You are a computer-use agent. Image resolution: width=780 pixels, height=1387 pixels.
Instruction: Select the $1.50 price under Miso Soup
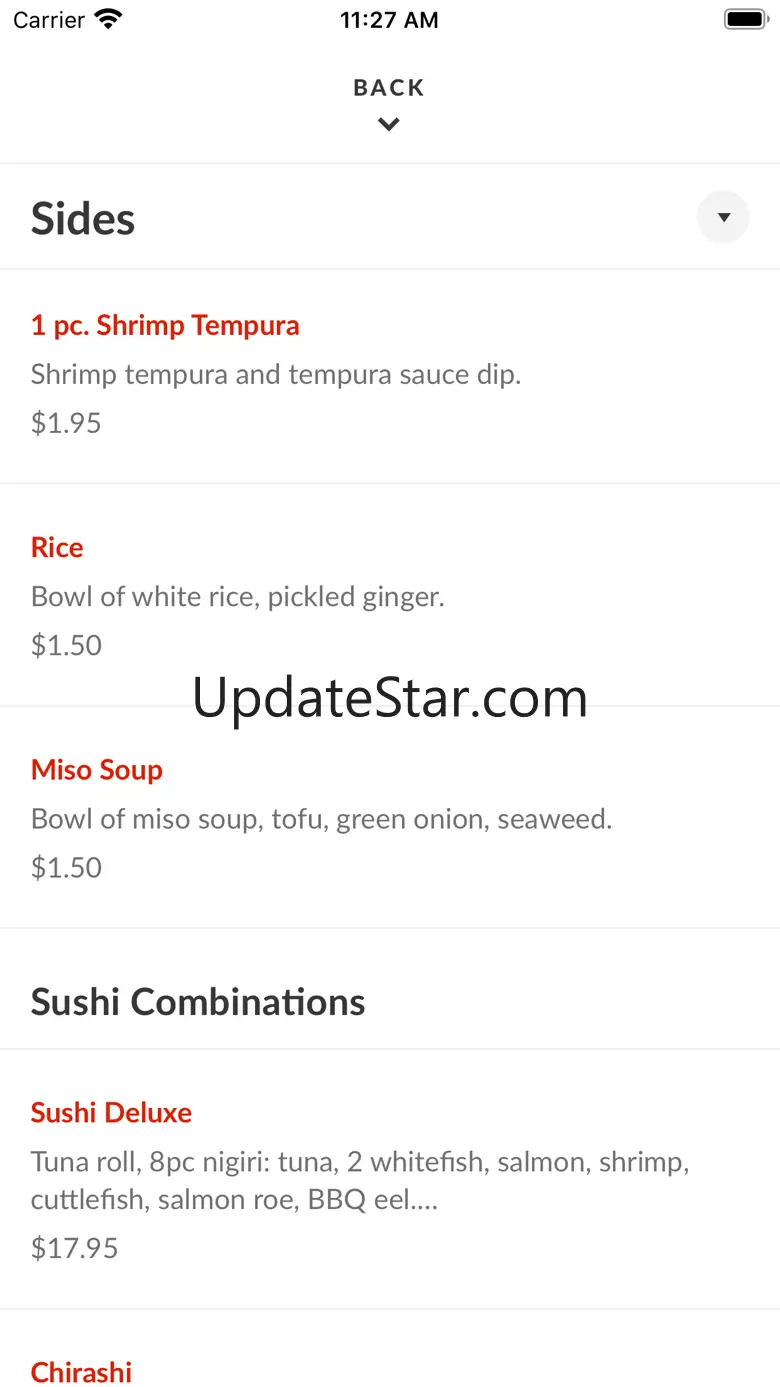pyautogui.click(x=66, y=867)
